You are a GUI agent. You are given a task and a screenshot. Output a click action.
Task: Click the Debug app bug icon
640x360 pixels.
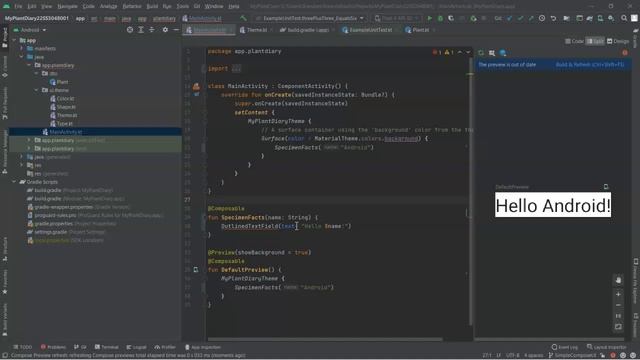(x=440, y=18)
